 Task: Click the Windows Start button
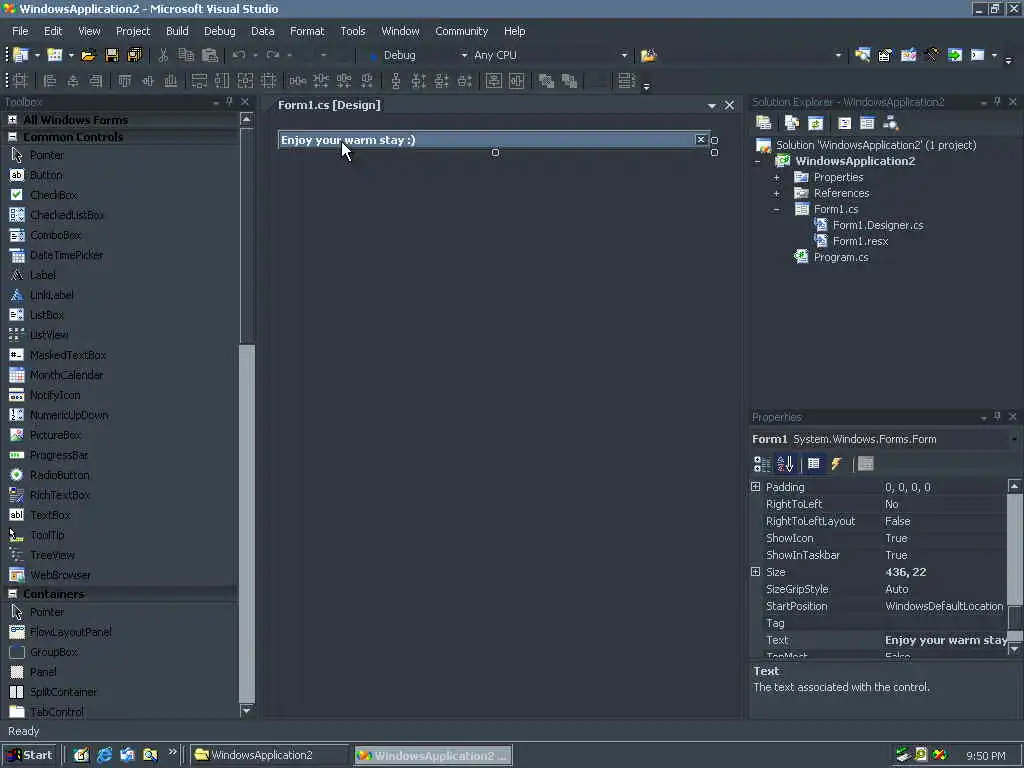[30, 755]
